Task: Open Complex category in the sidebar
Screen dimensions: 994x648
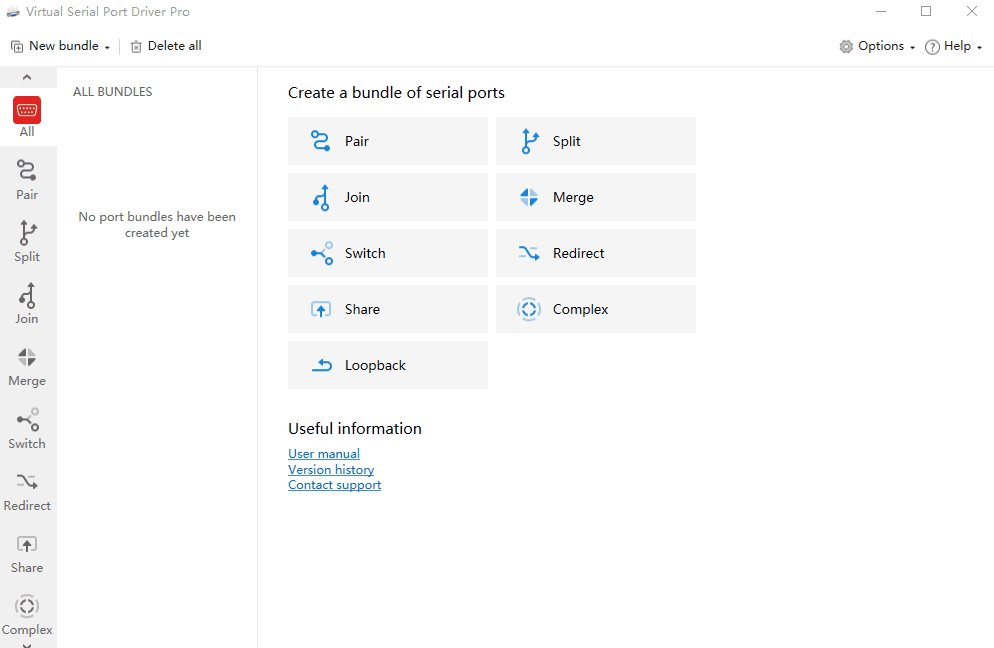Action: [27, 615]
